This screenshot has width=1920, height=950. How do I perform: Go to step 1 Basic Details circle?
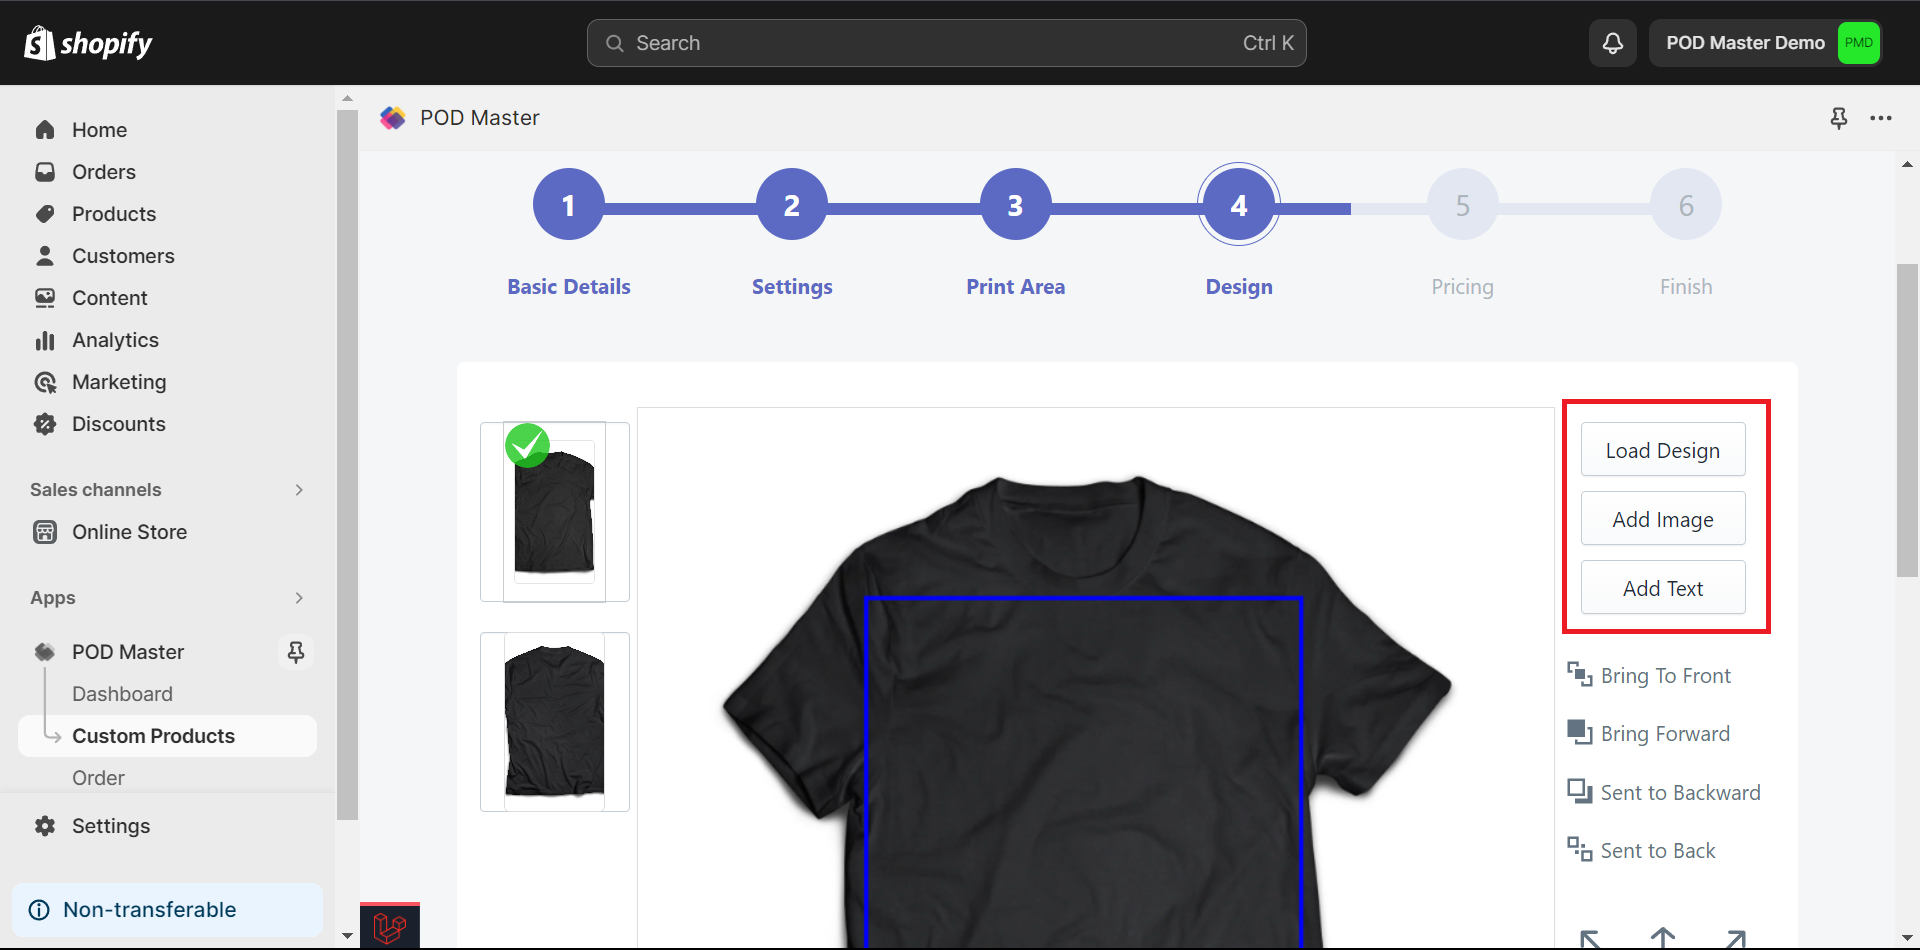(x=569, y=205)
